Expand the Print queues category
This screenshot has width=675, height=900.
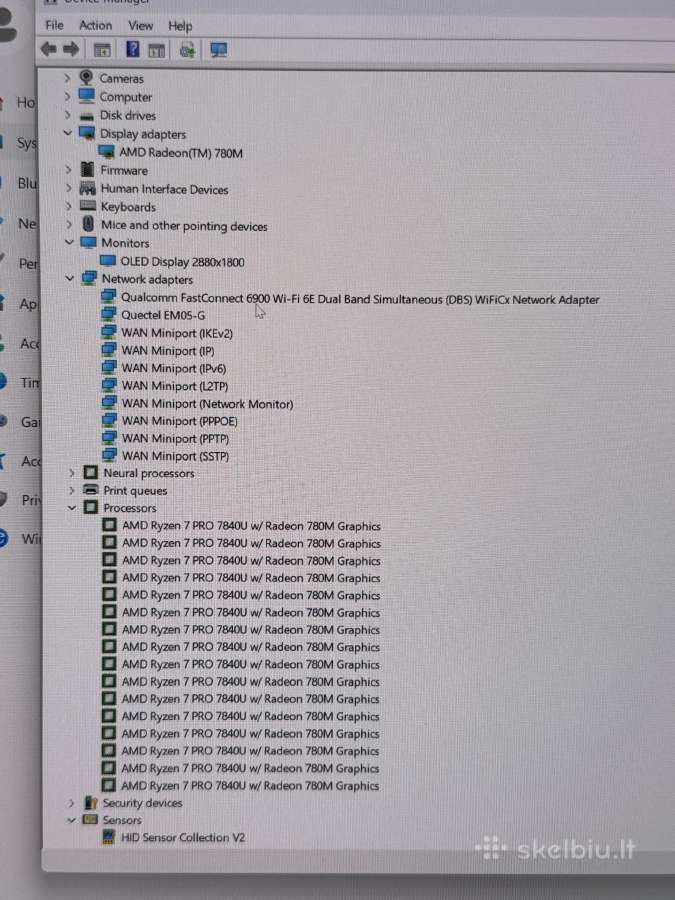(71, 490)
